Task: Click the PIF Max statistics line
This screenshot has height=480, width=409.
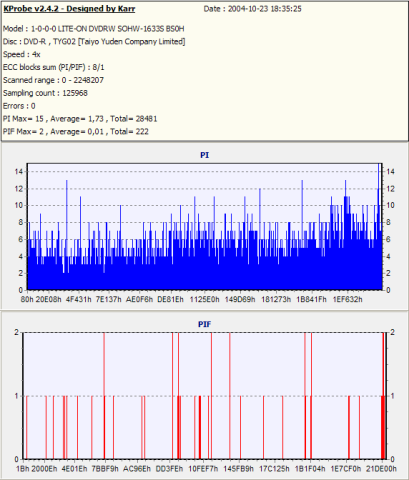Action: tap(76, 132)
